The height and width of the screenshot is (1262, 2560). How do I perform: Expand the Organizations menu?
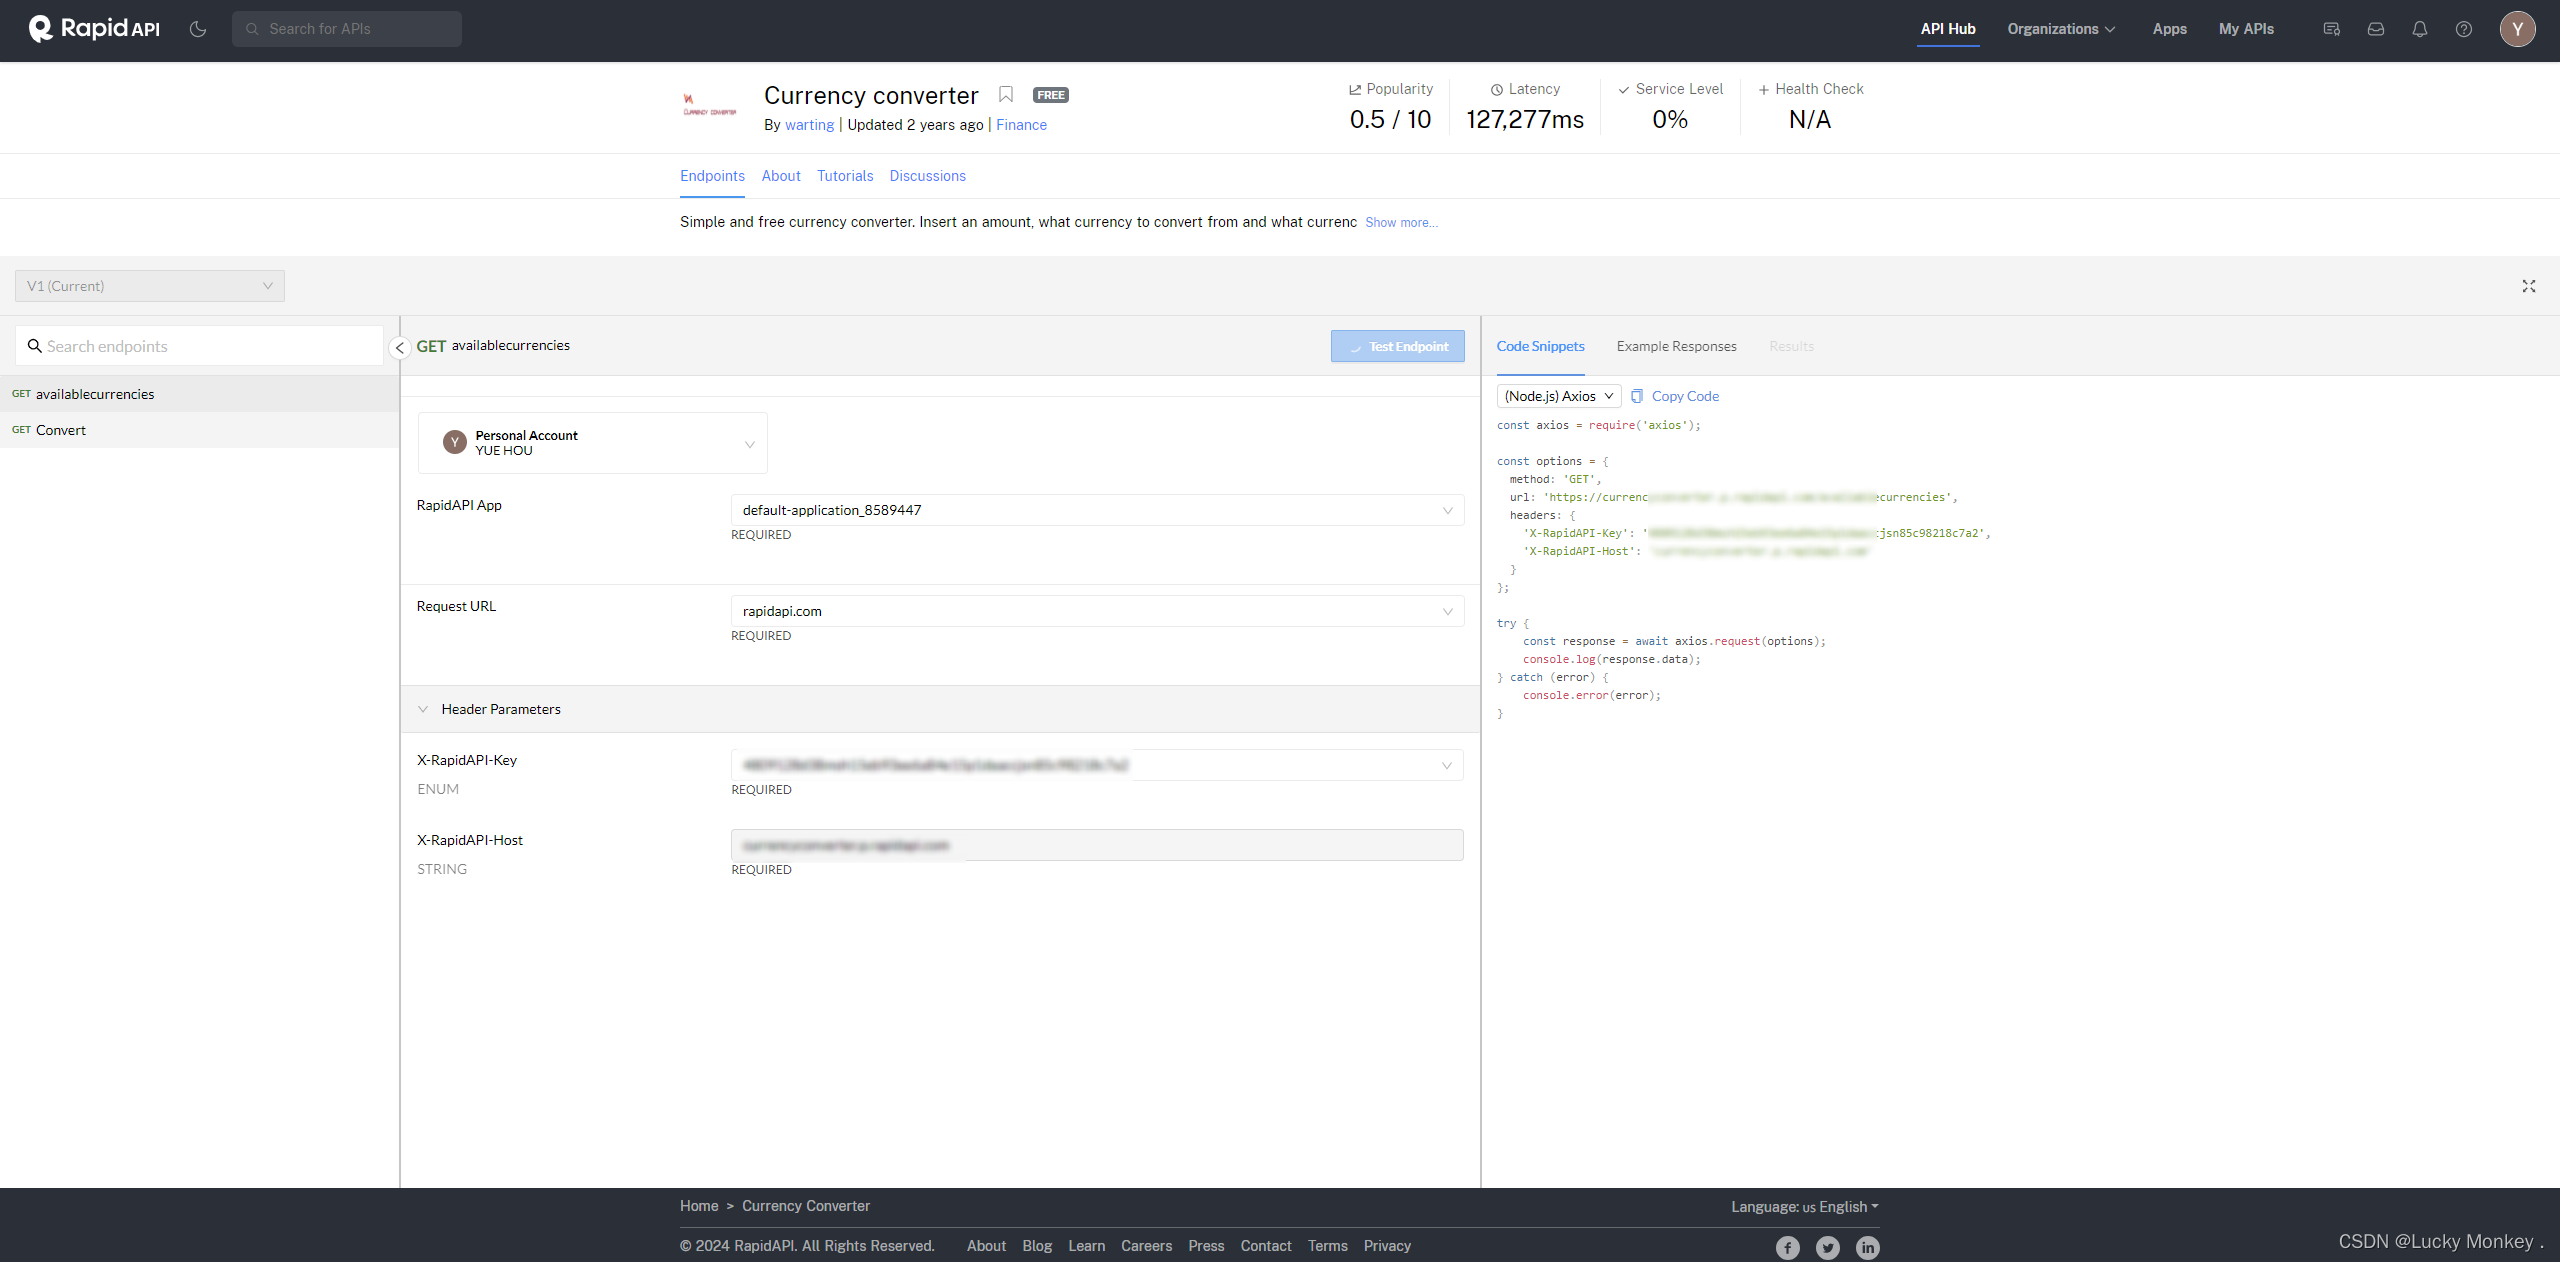click(2061, 29)
